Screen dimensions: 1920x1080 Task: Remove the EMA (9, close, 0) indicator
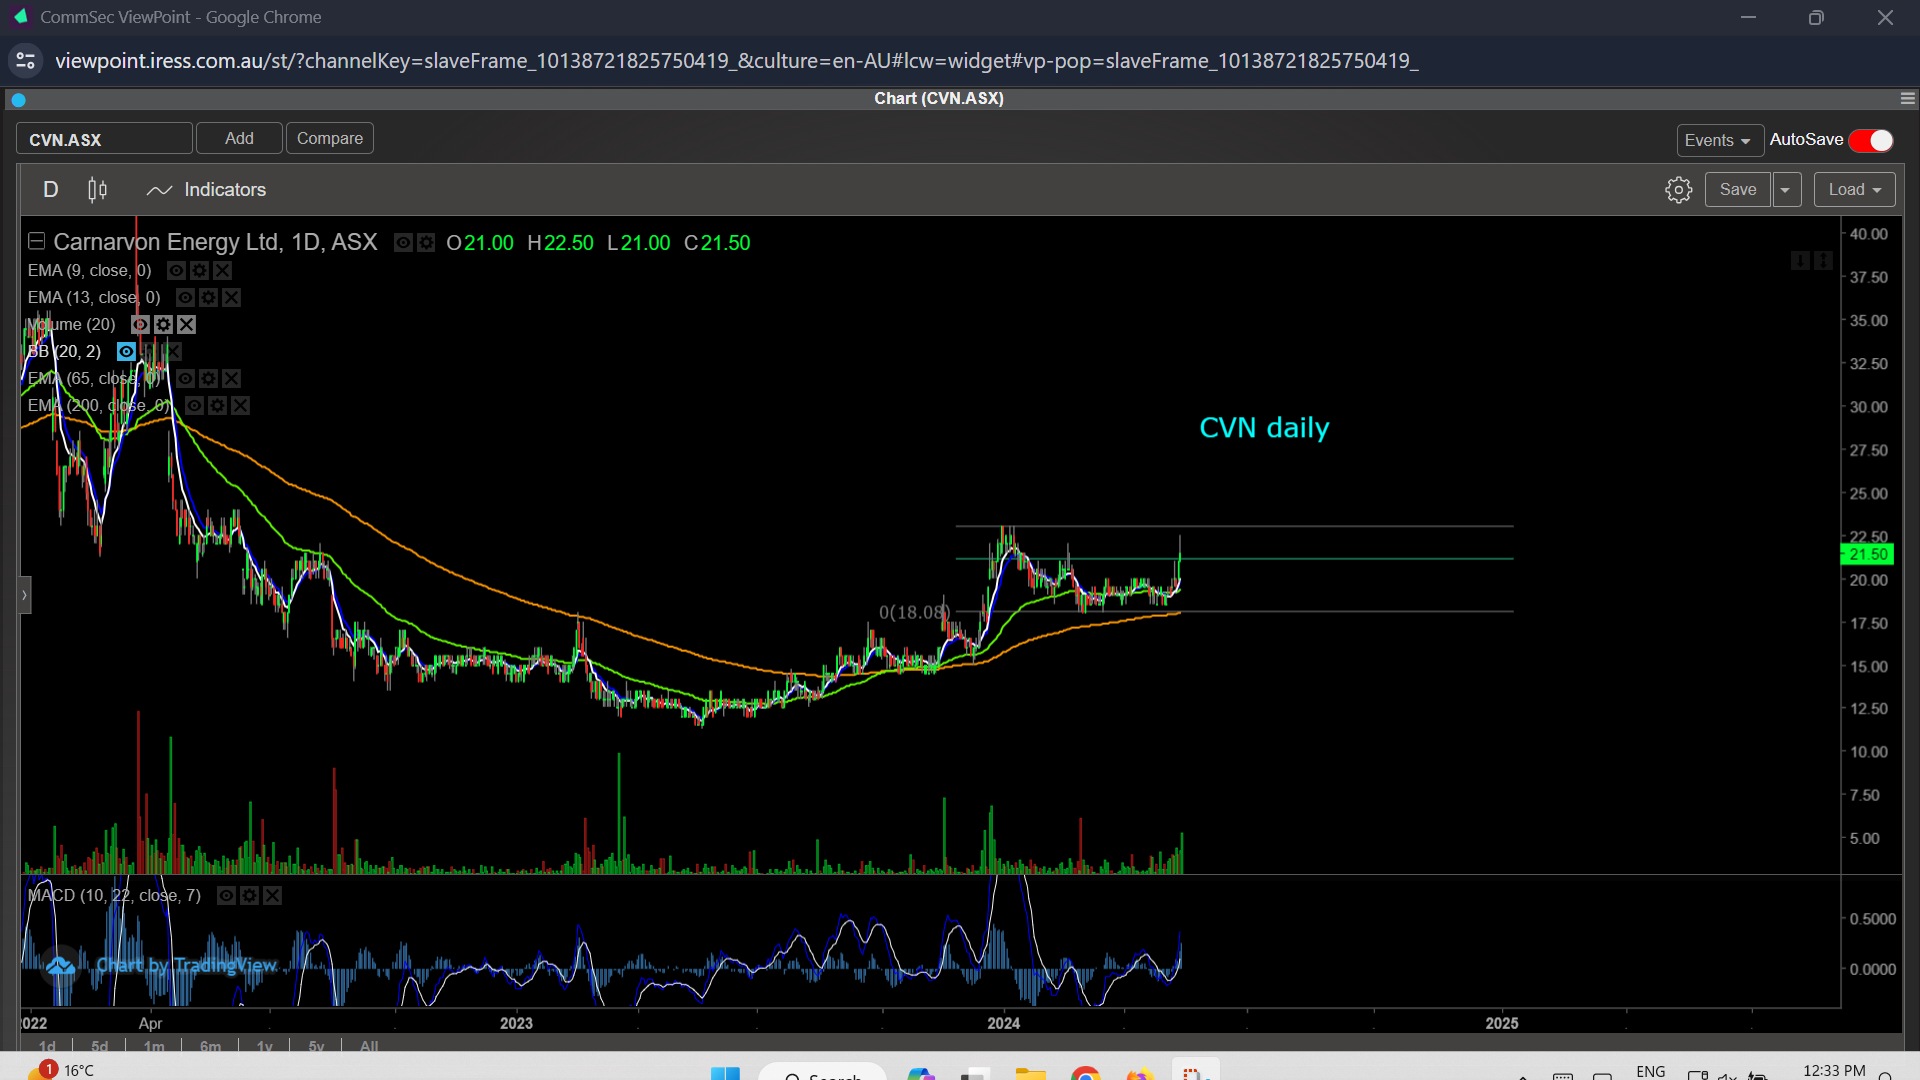pyautogui.click(x=222, y=270)
